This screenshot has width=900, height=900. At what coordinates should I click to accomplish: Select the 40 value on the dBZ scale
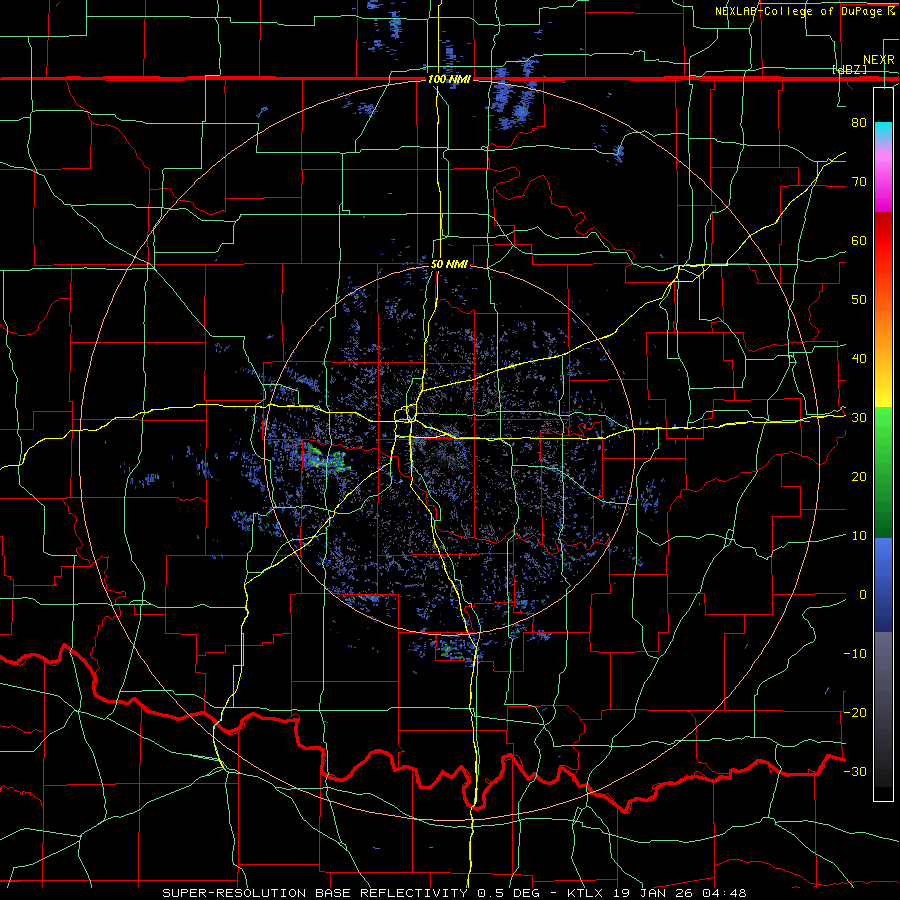(x=859, y=358)
